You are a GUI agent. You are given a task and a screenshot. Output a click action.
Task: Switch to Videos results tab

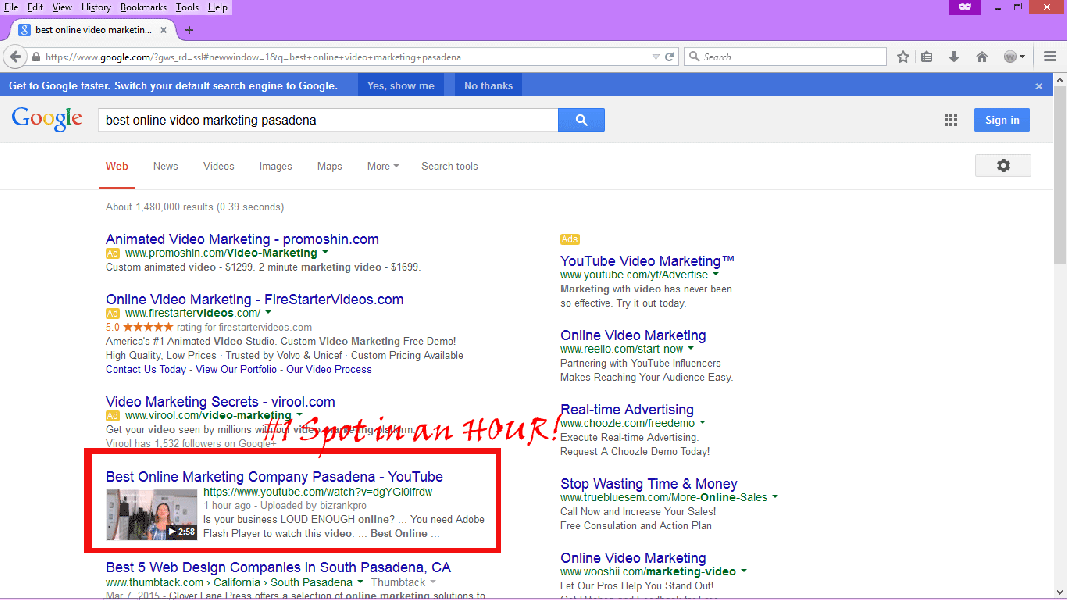(x=218, y=166)
